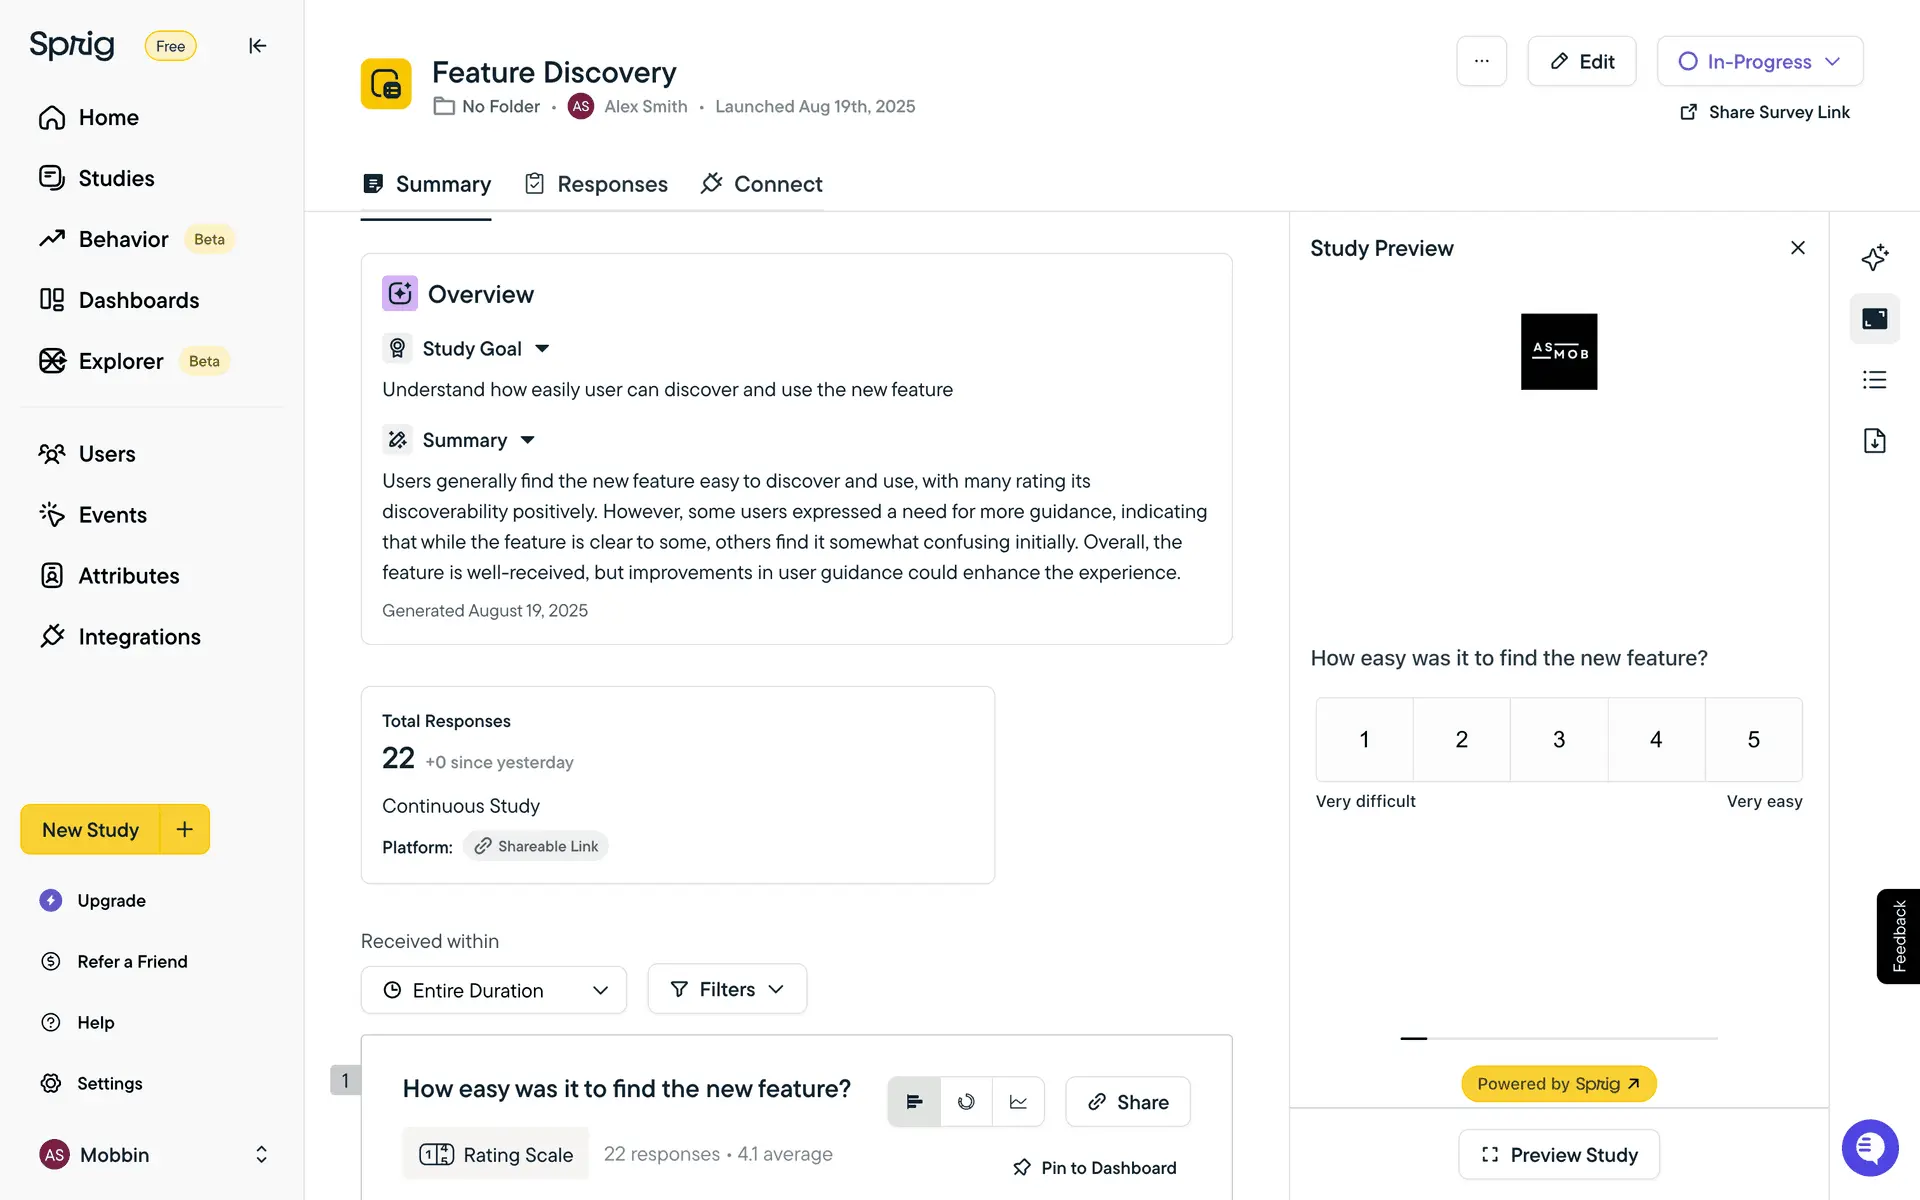Open the In-Progress status dropdown
The height and width of the screenshot is (1200, 1920).
pos(1759,61)
